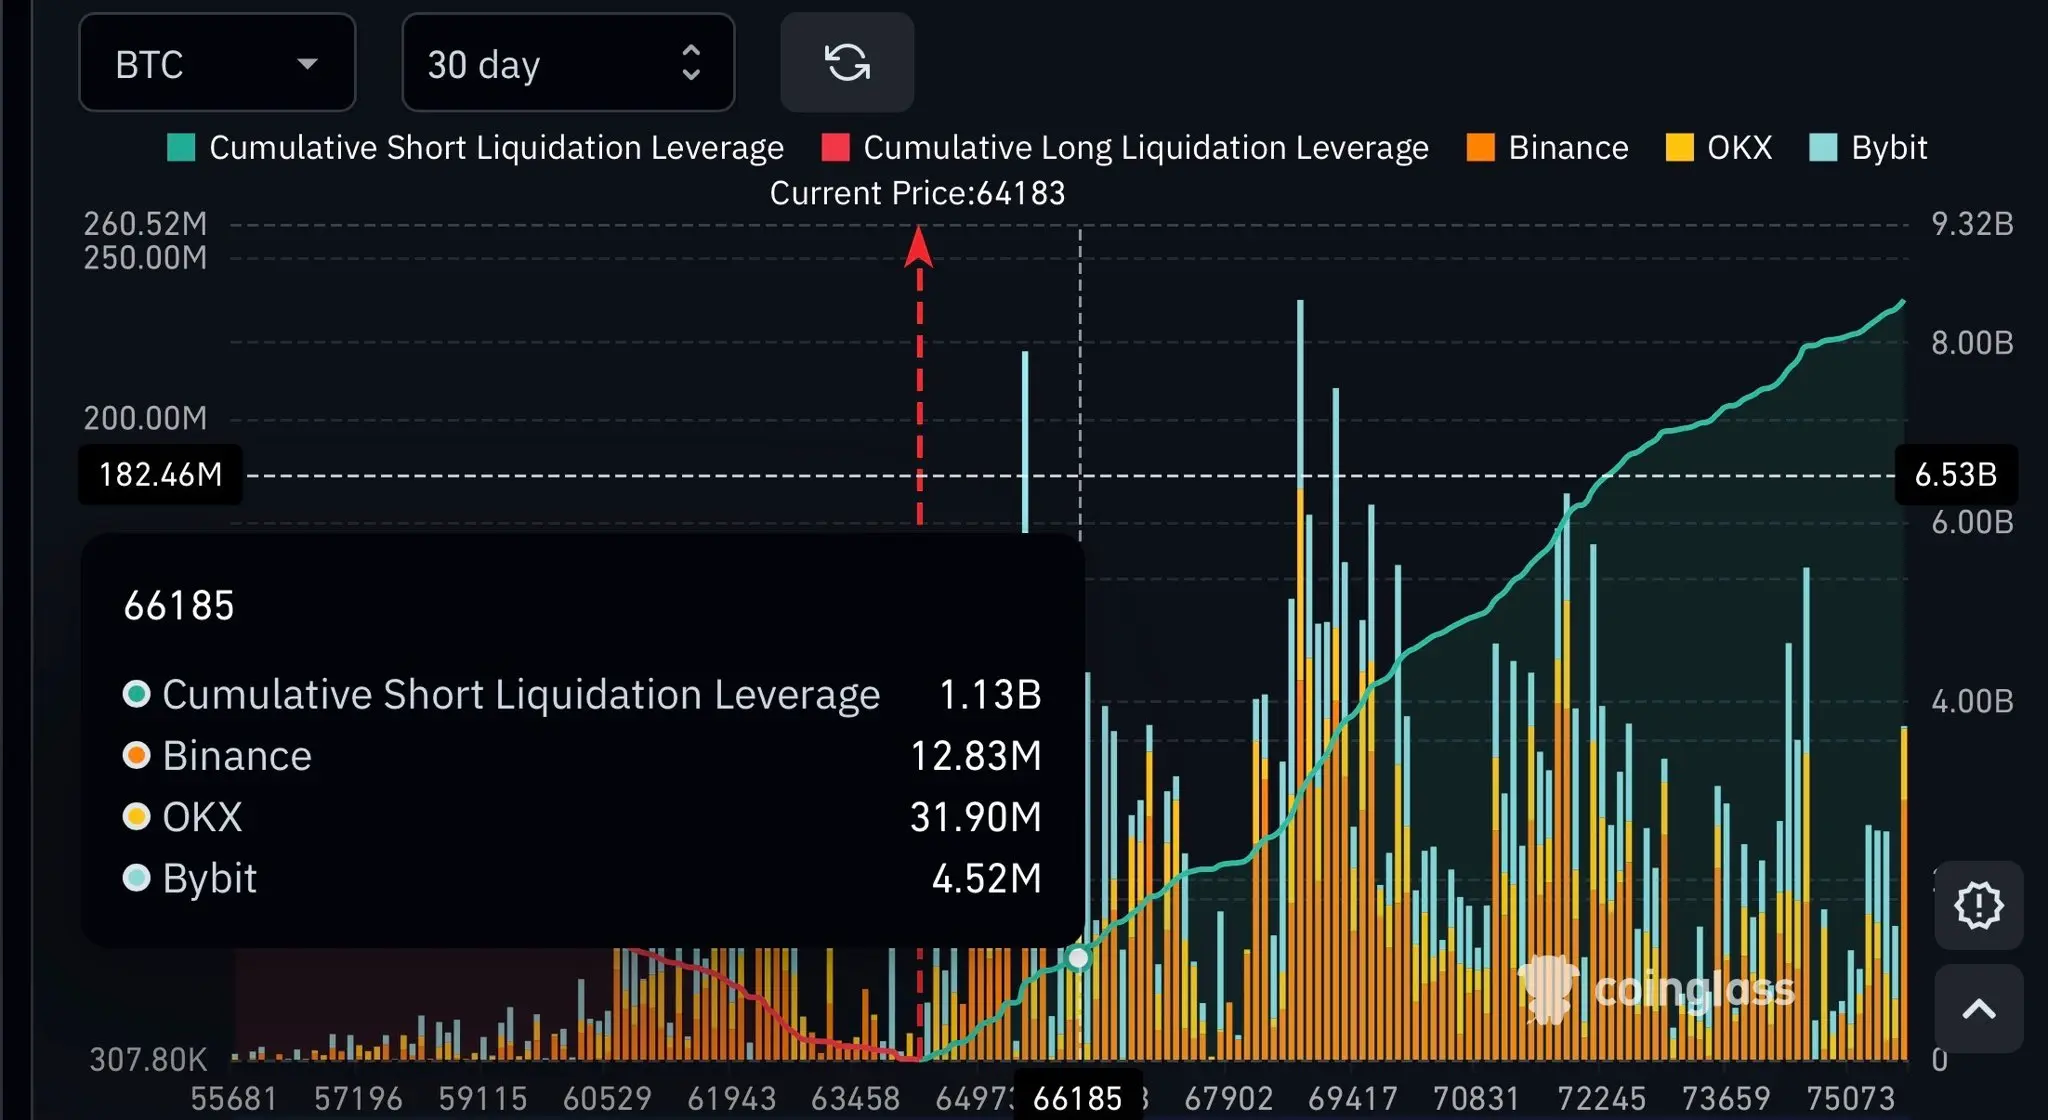
Task: Click the red current price arrowhead
Action: click(x=918, y=248)
